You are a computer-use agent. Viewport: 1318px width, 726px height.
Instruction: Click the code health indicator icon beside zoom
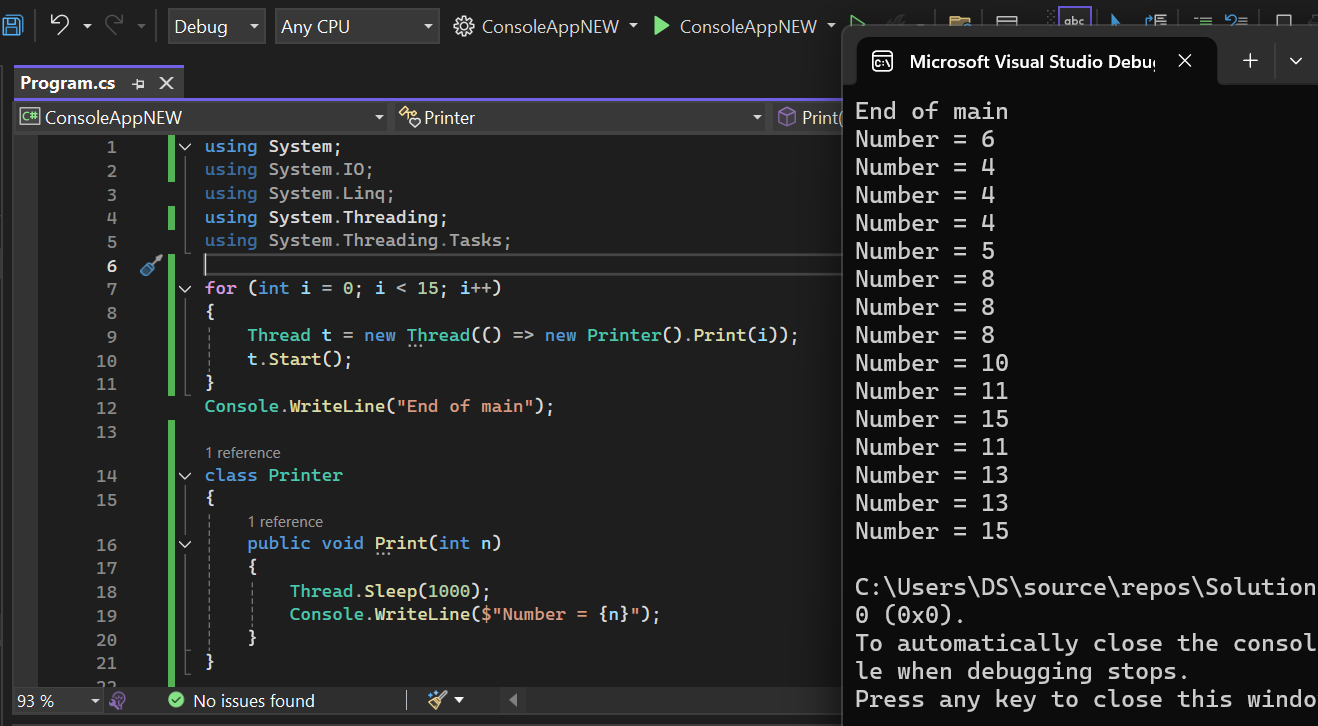117,700
